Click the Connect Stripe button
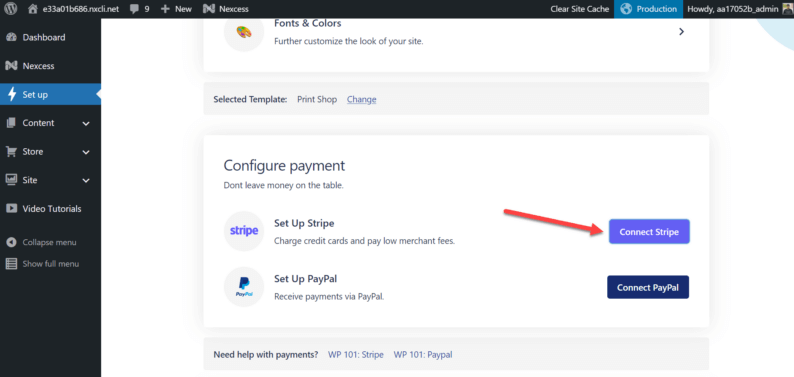The height and width of the screenshot is (377, 794). pos(649,232)
